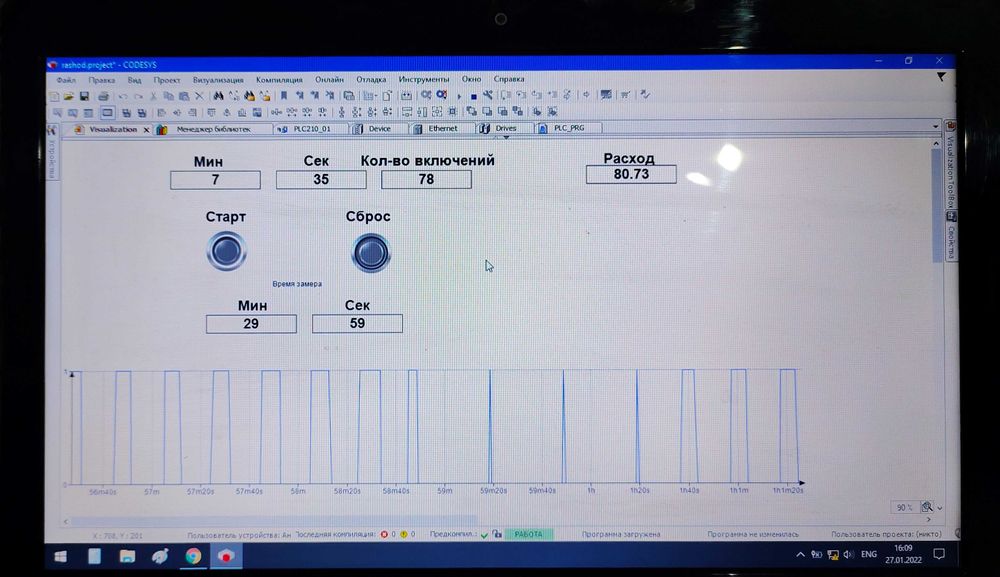Screen dimensions: 1000x577
Task: Click the lower Мин field showing 29
Action: tap(251, 324)
